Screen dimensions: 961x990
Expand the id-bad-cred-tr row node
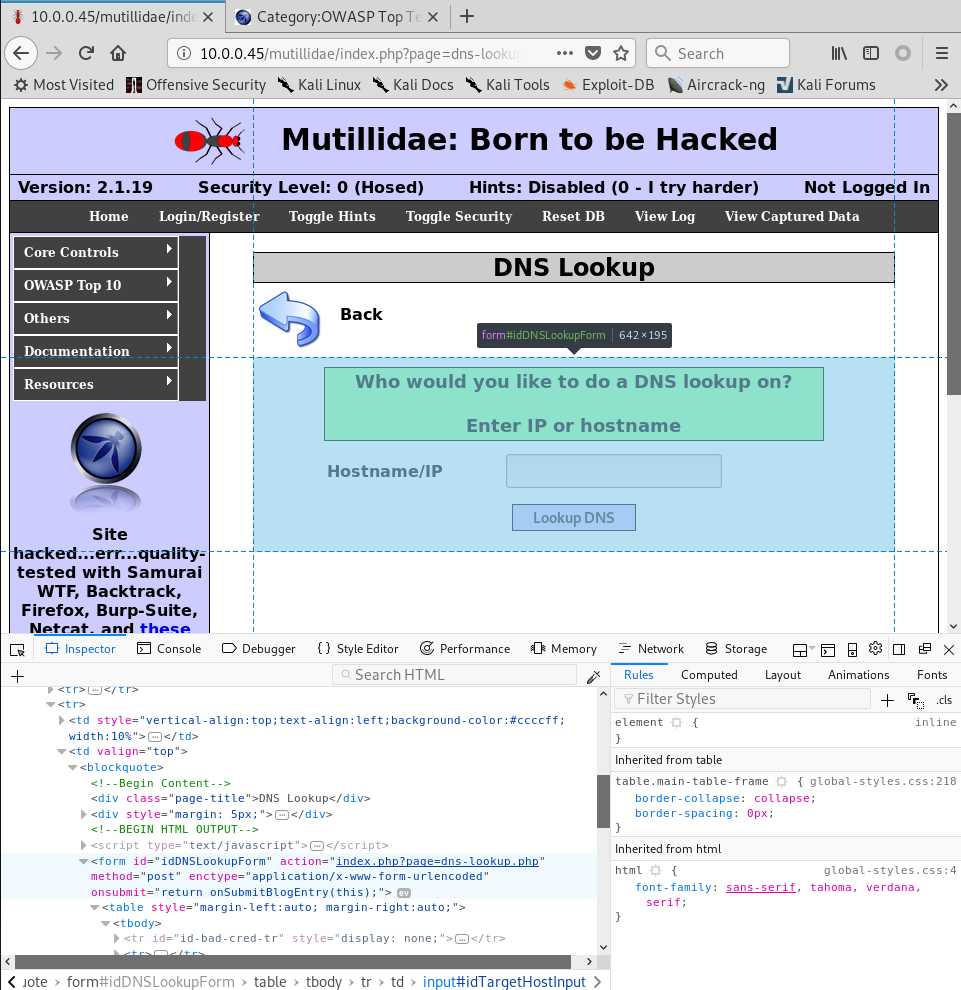116,939
